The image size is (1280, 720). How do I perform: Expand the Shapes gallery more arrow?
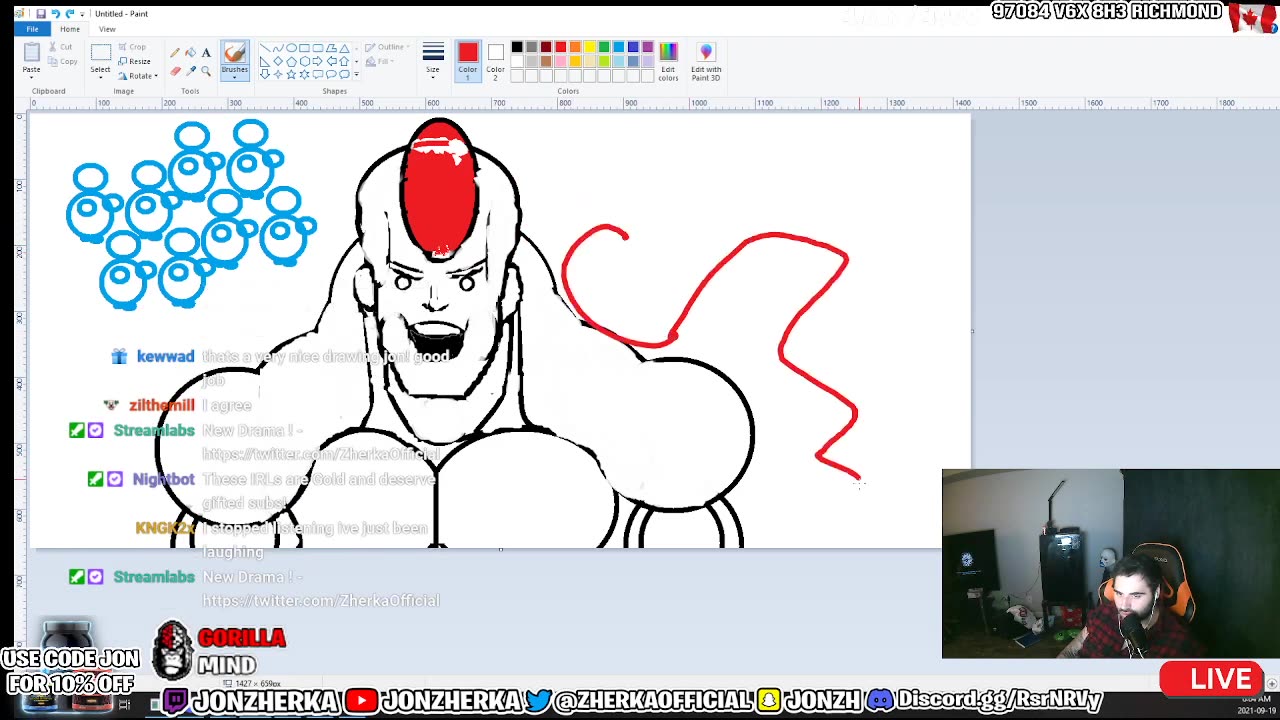(x=356, y=74)
